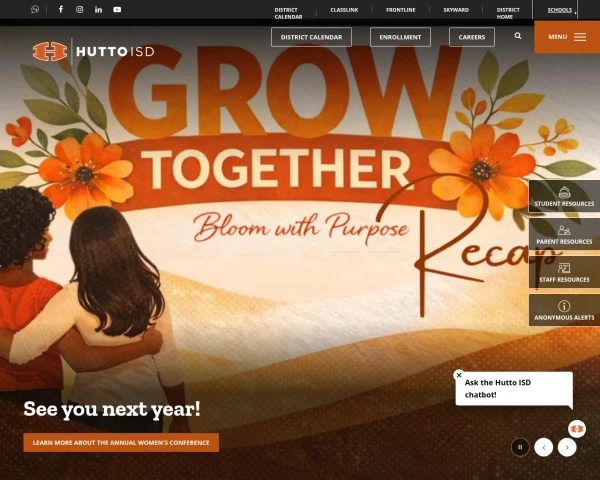Go to District Home
Viewport: 600px width, 480px height.
(x=508, y=13)
